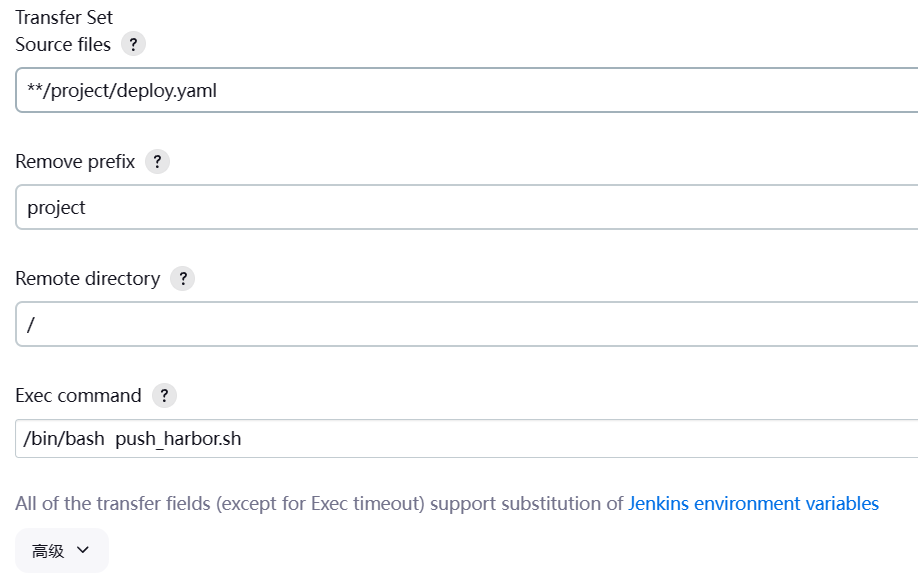Screen dimensions: 918x583
Task: Click the chevron arrow beside 高级
Action: (x=83, y=550)
